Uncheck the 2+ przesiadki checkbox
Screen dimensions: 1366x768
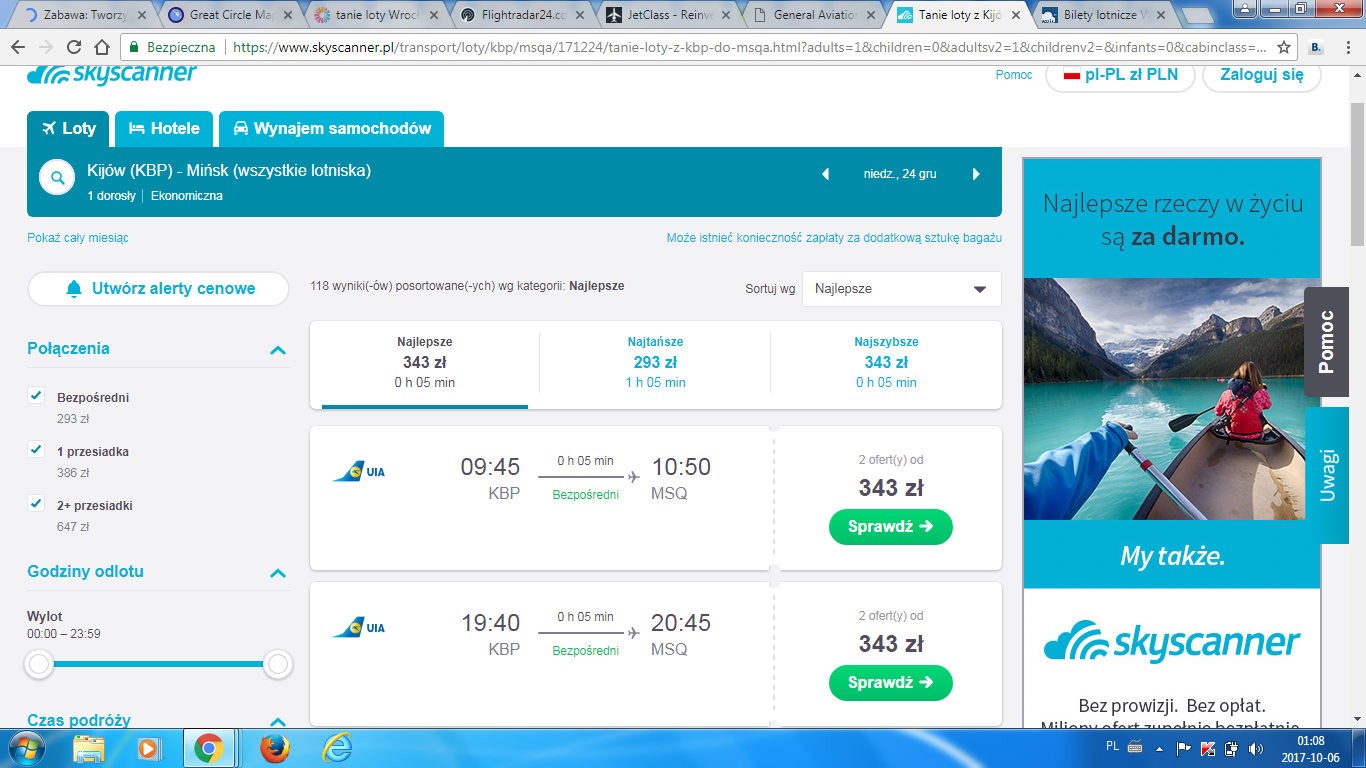pyautogui.click(x=36, y=504)
